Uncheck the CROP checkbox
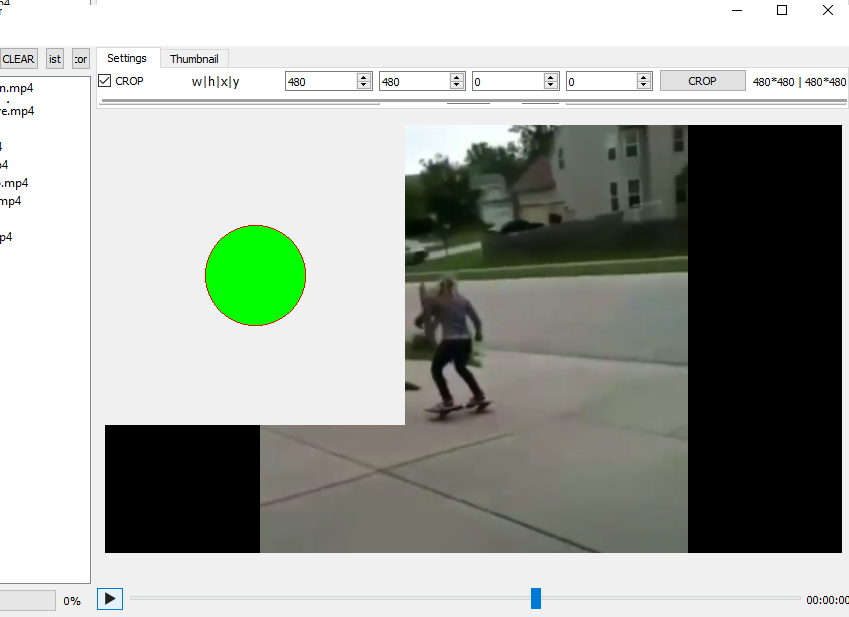849x617 pixels. click(105, 81)
